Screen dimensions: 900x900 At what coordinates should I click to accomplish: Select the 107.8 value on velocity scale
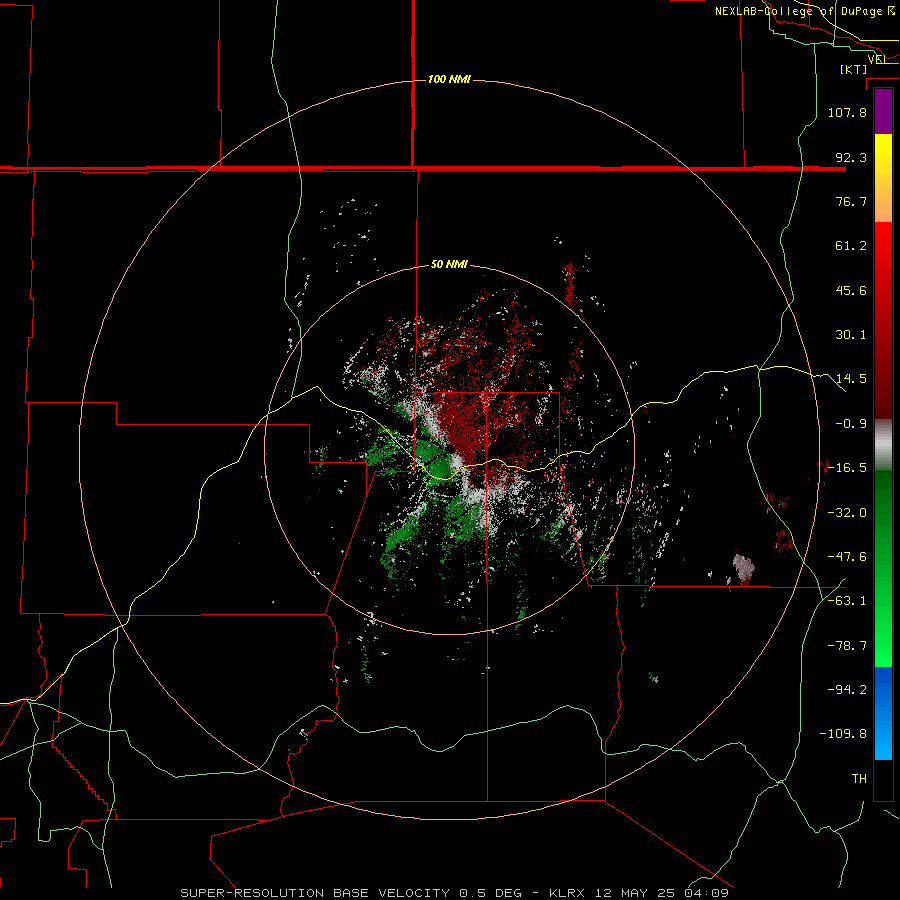pos(847,112)
